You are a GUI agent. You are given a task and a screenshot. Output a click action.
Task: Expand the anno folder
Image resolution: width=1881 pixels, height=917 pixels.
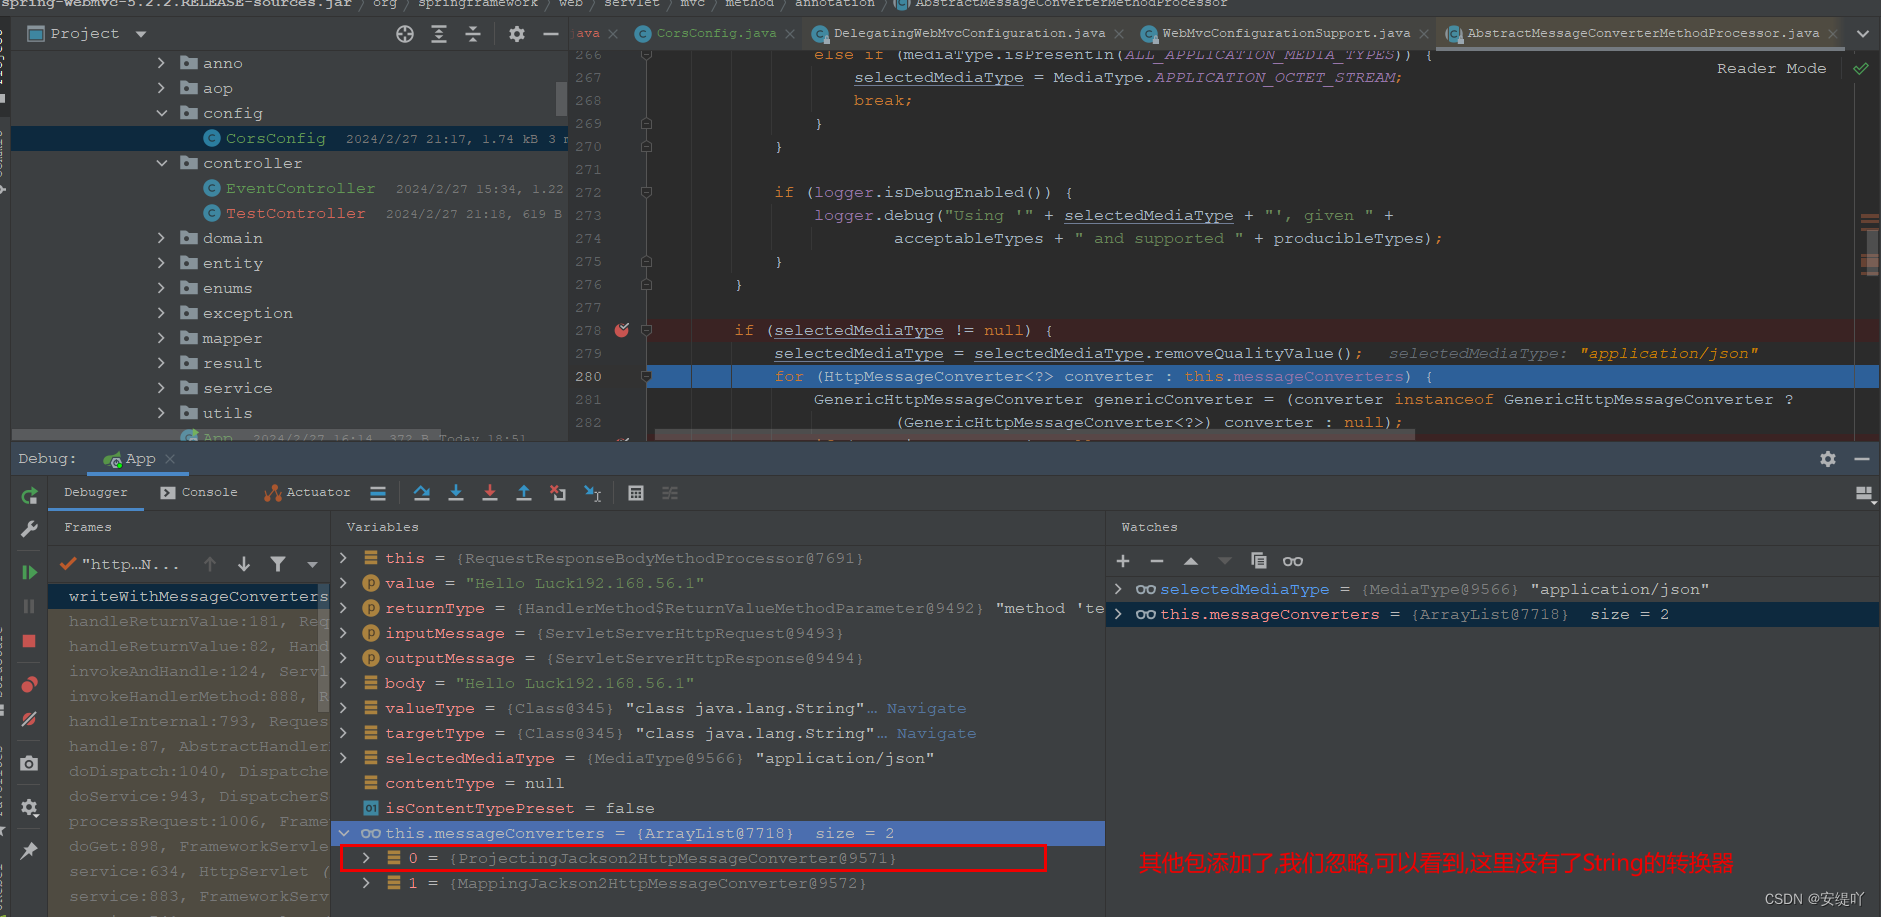(162, 63)
